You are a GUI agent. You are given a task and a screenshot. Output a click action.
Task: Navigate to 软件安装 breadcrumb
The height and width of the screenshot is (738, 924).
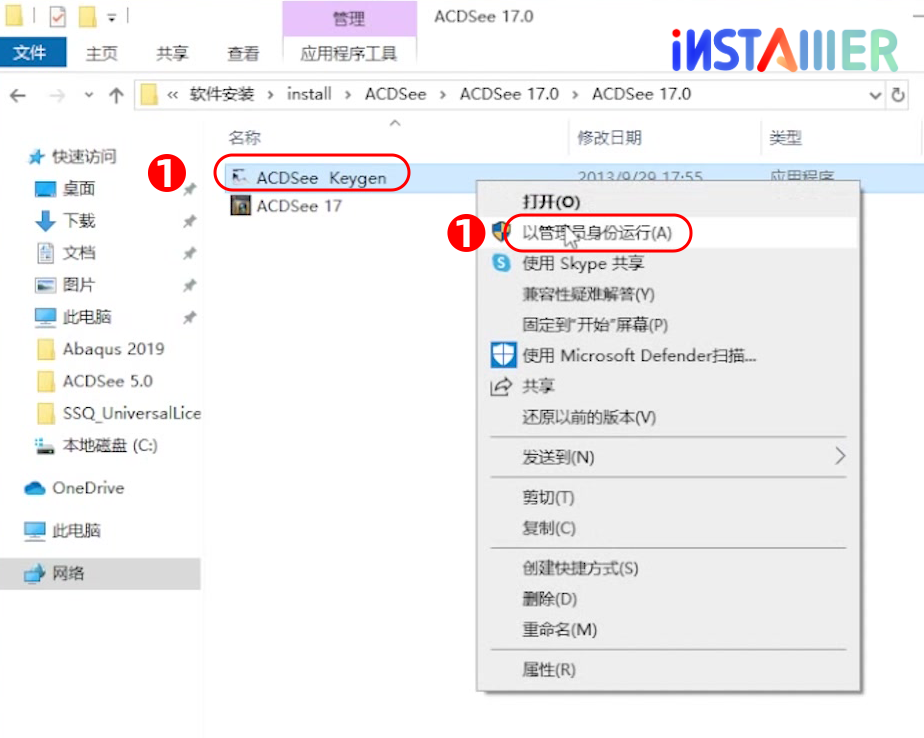(x=222, y=94)
